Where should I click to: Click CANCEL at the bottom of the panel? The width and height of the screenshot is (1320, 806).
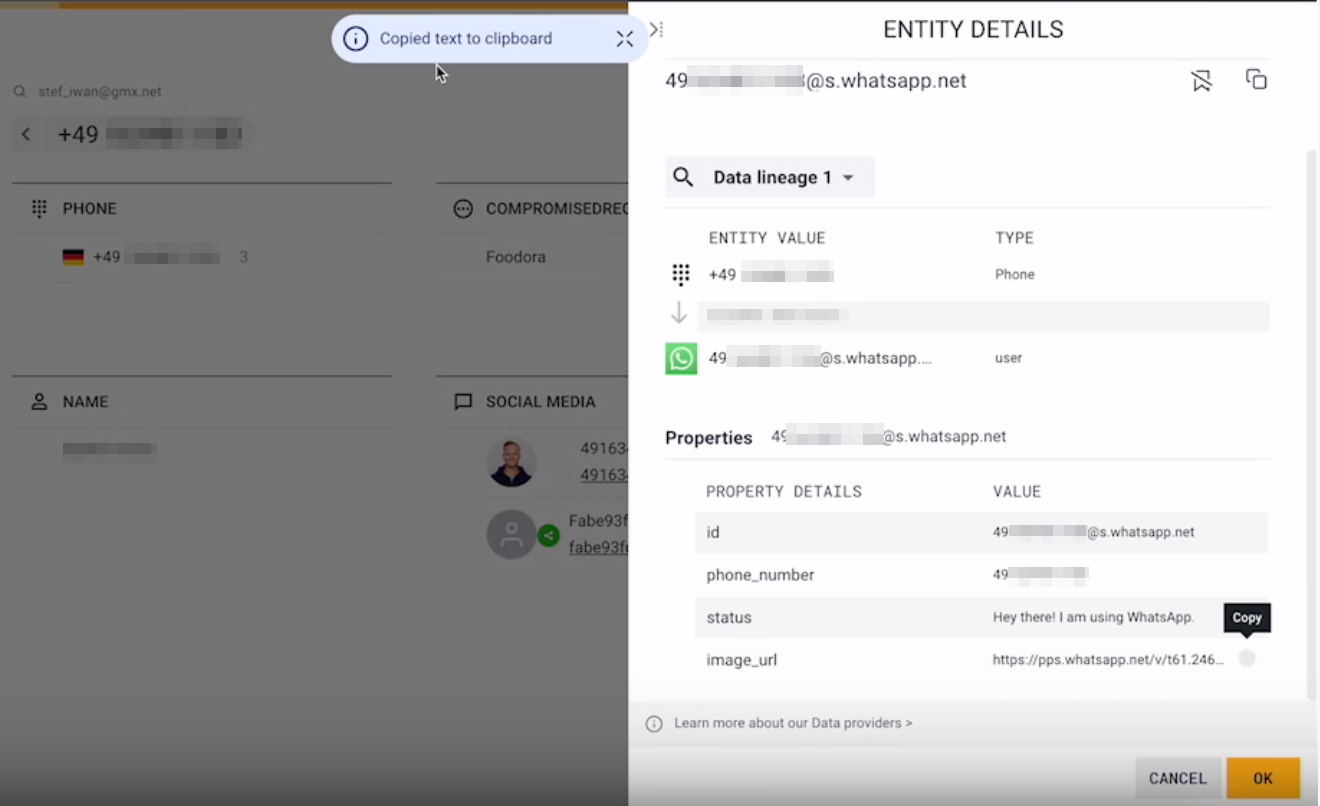tap(1178, 778)
